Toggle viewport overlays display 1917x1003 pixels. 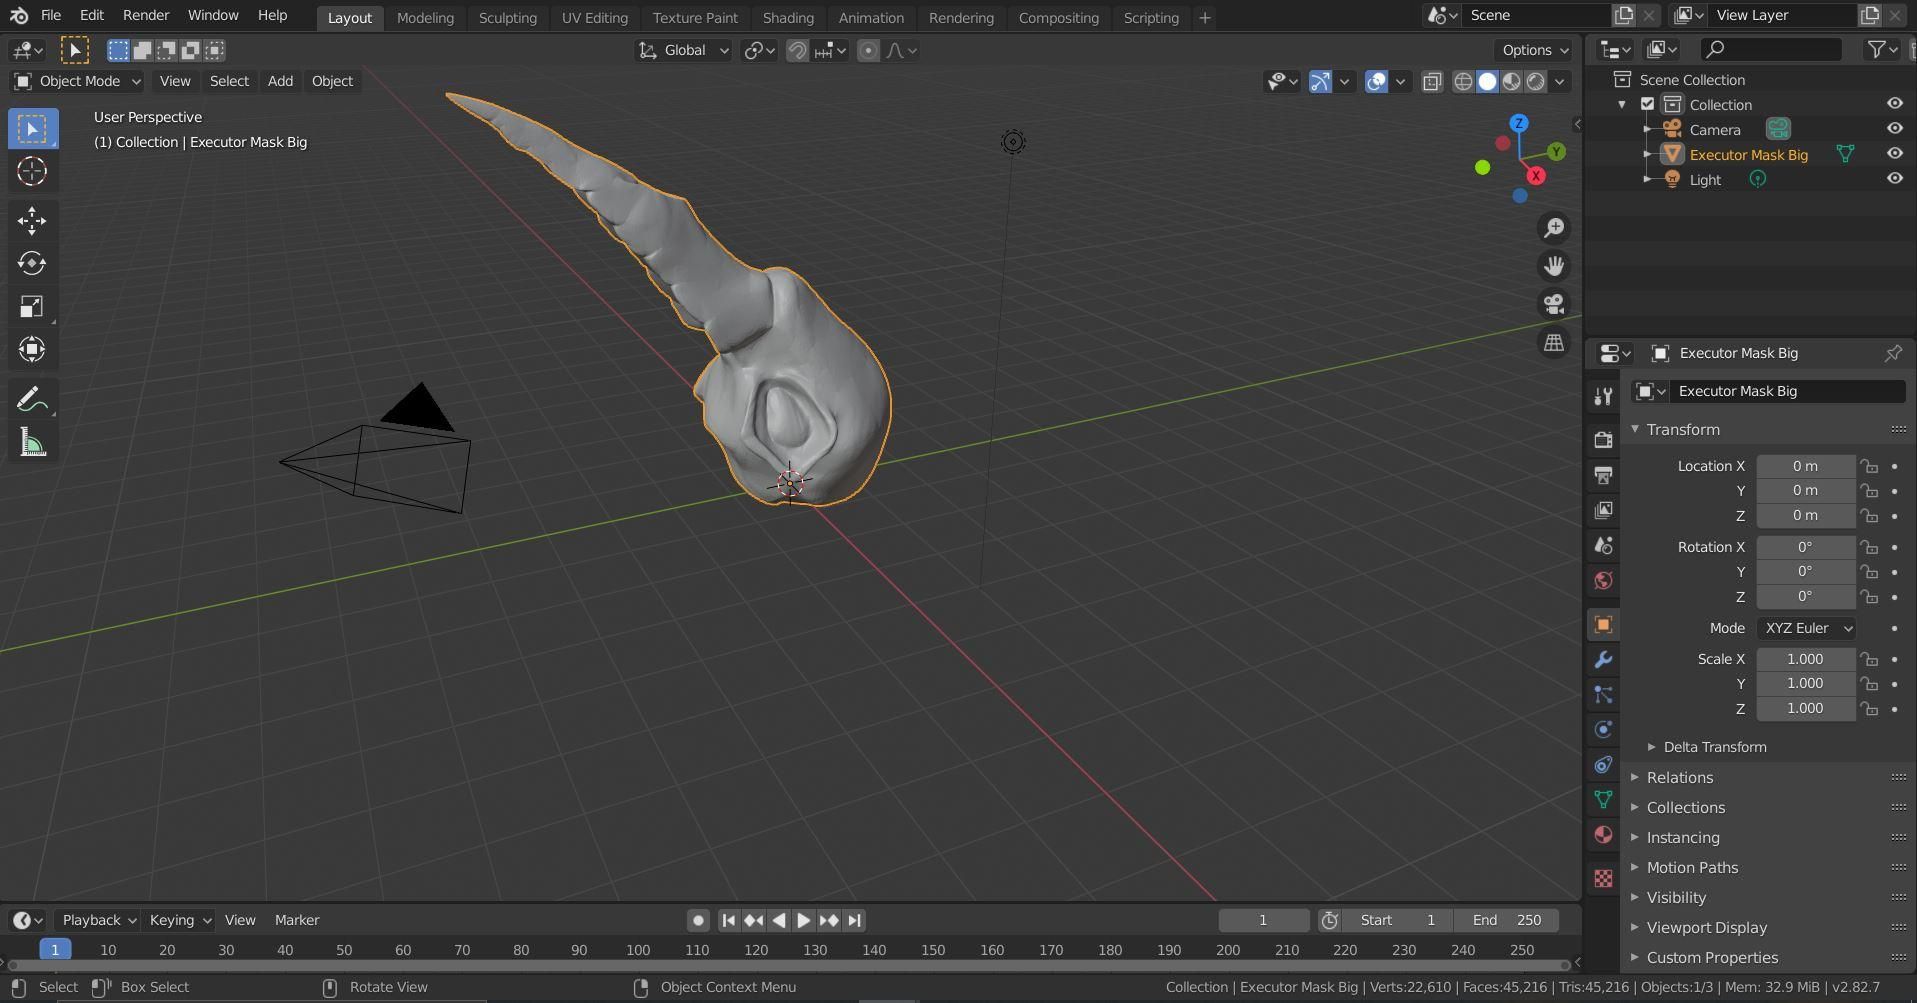pos(1376,82)
